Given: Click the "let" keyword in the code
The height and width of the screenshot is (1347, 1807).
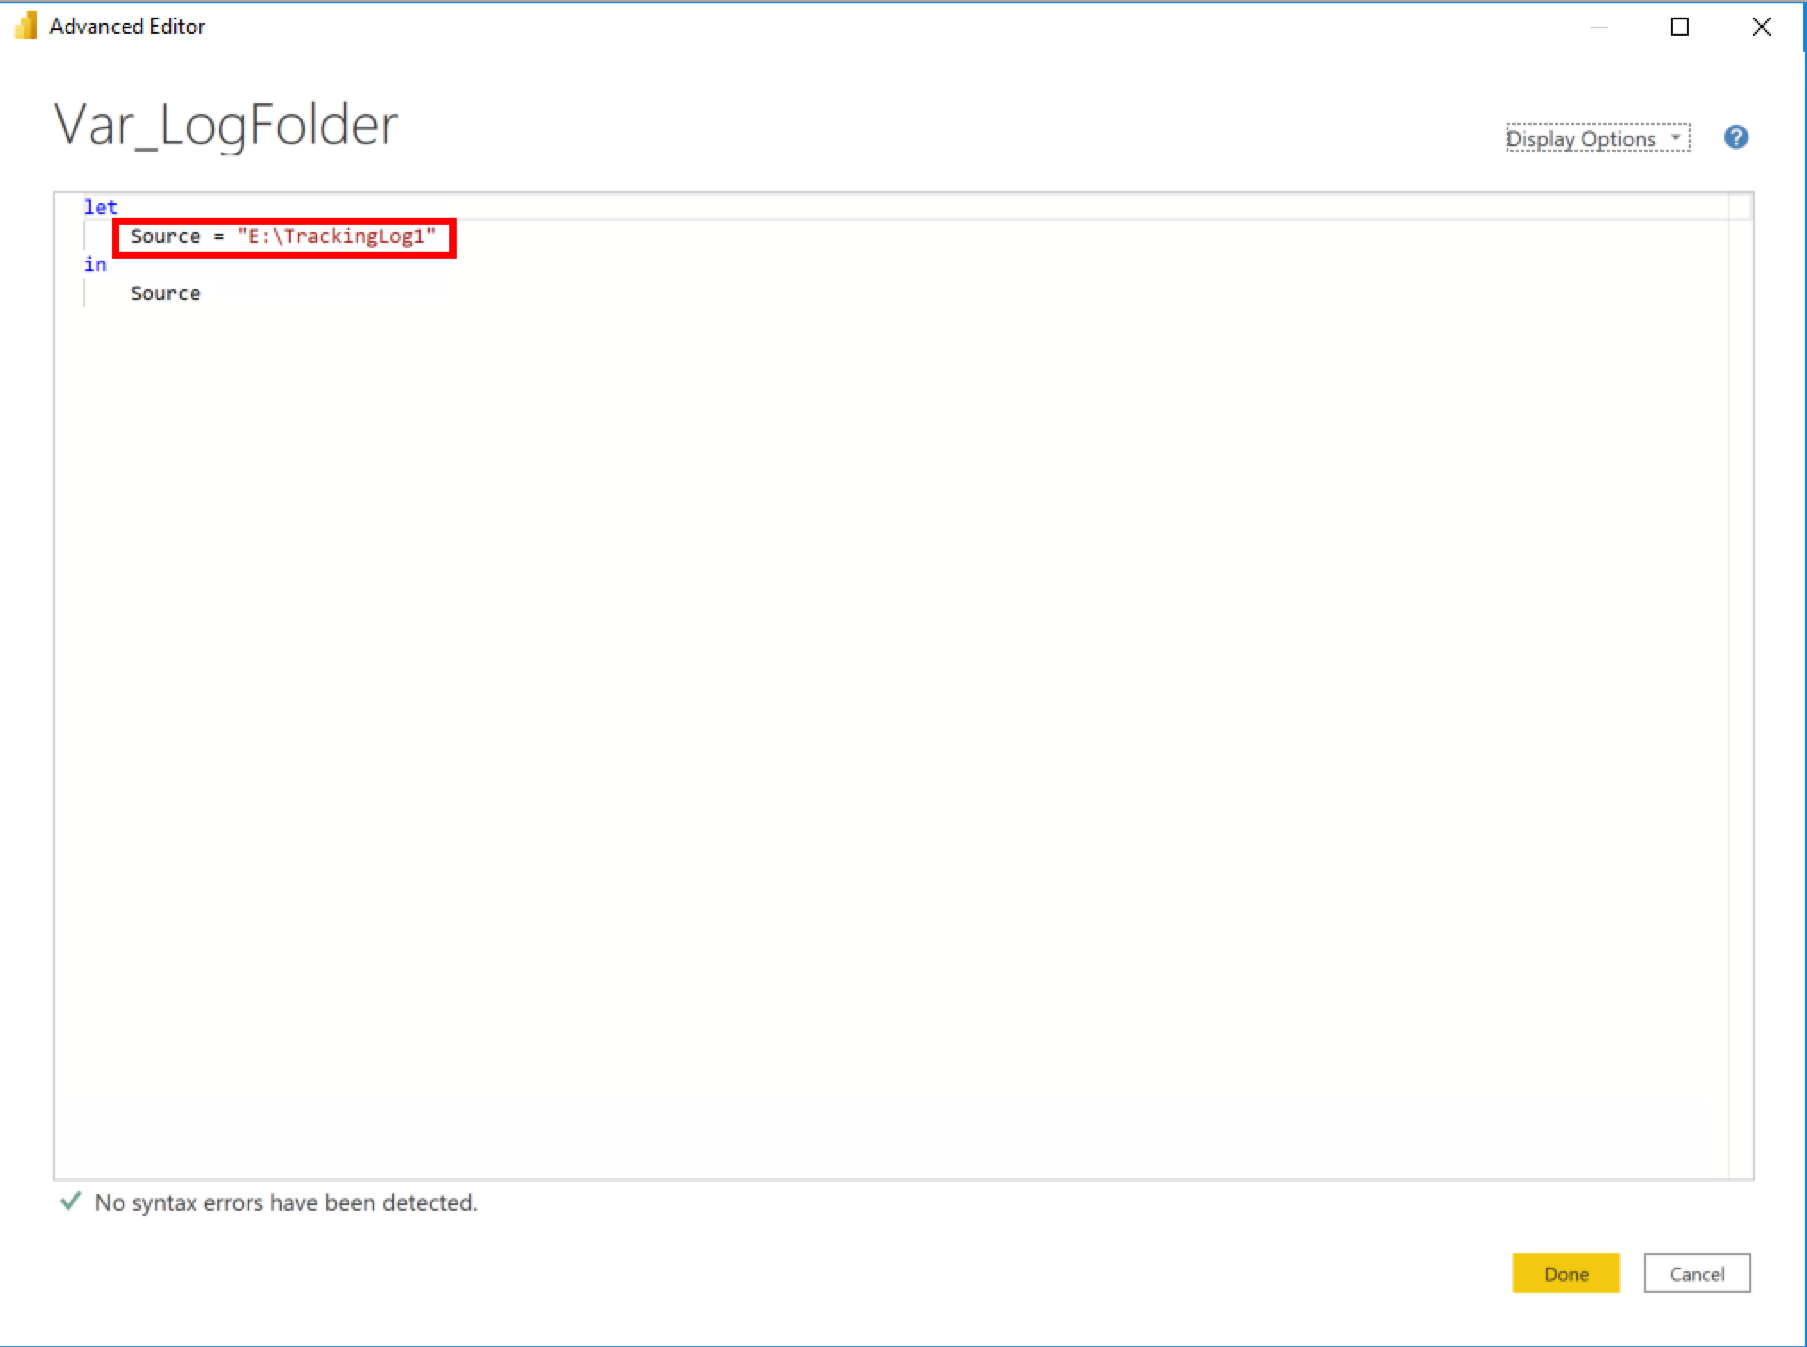Looking at the screenshot, I should [99, 206].
